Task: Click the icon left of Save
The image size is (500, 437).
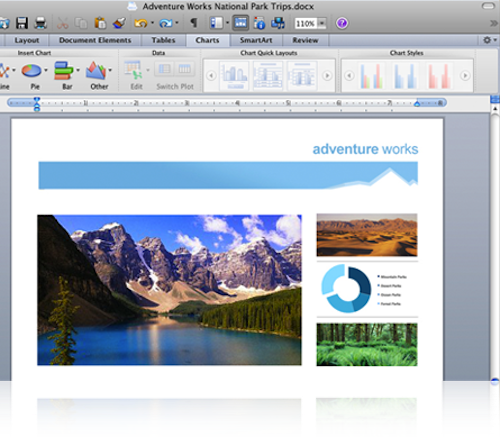Action: (x=4, y=23)
